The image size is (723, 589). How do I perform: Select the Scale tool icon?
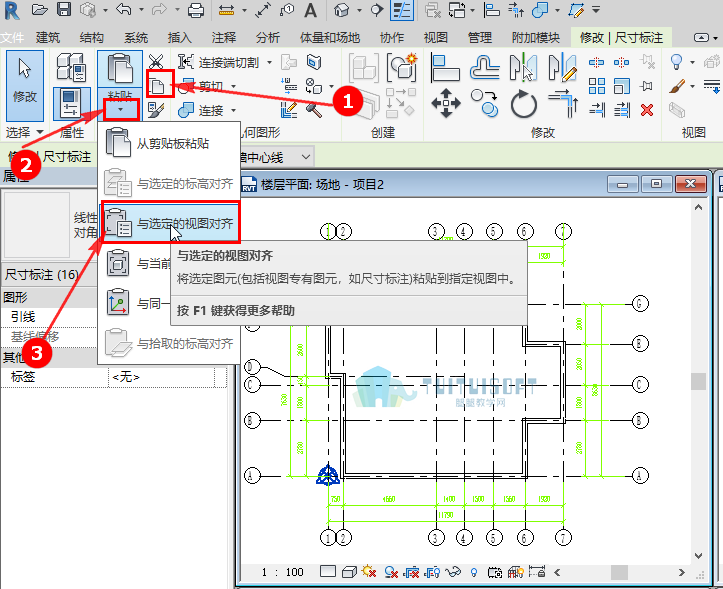point(622,86)
